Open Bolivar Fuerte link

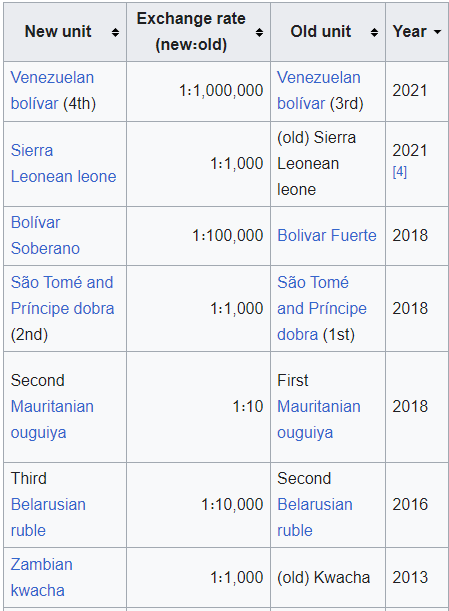point(327,235)
